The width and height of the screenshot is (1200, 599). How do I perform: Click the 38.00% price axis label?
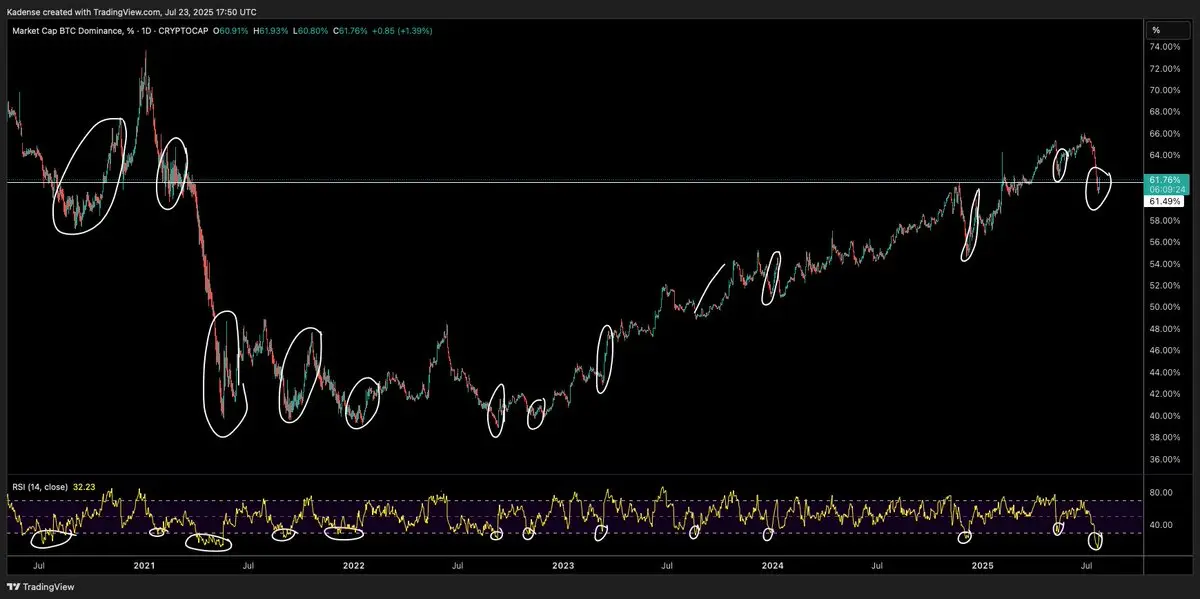coord(1166,438)
